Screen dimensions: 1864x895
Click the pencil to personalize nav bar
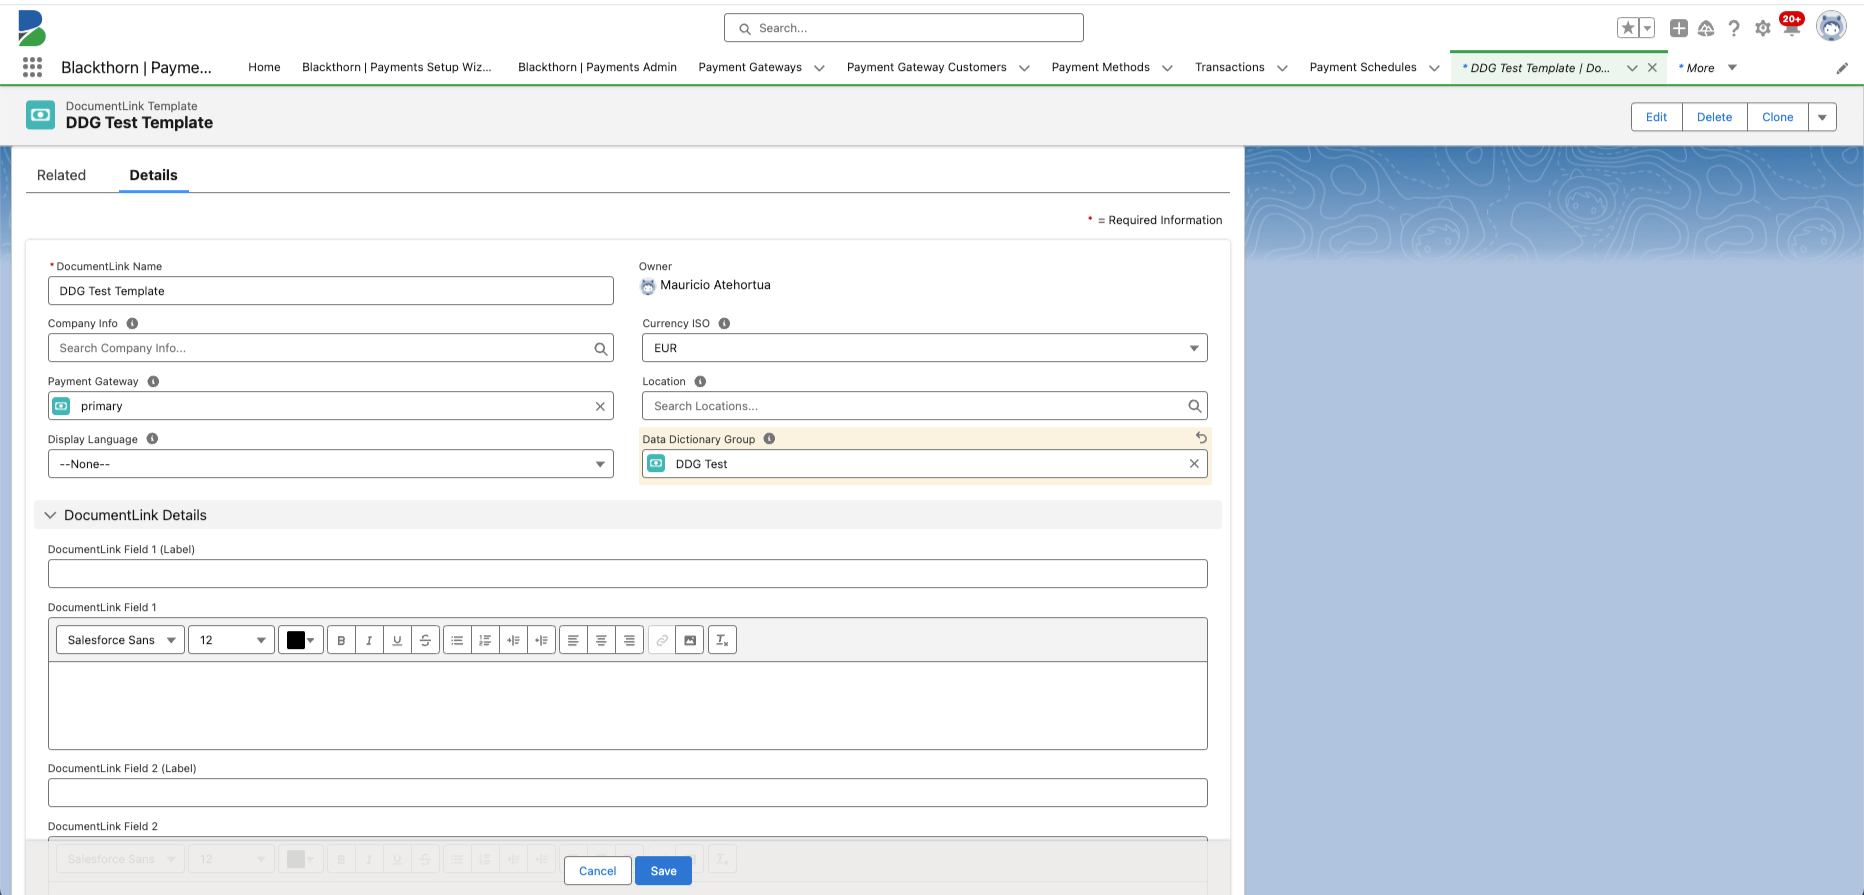point(1842,68)
